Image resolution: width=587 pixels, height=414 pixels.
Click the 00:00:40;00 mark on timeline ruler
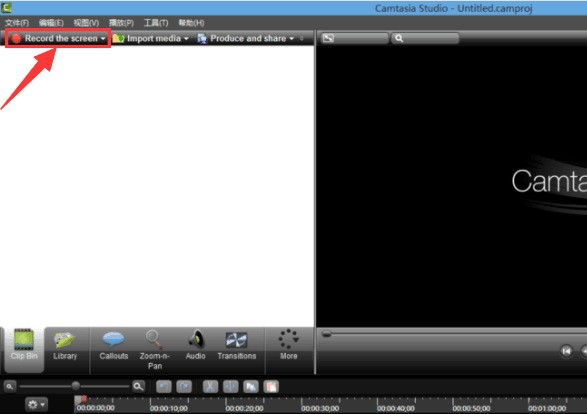click(x=396, y=408)
